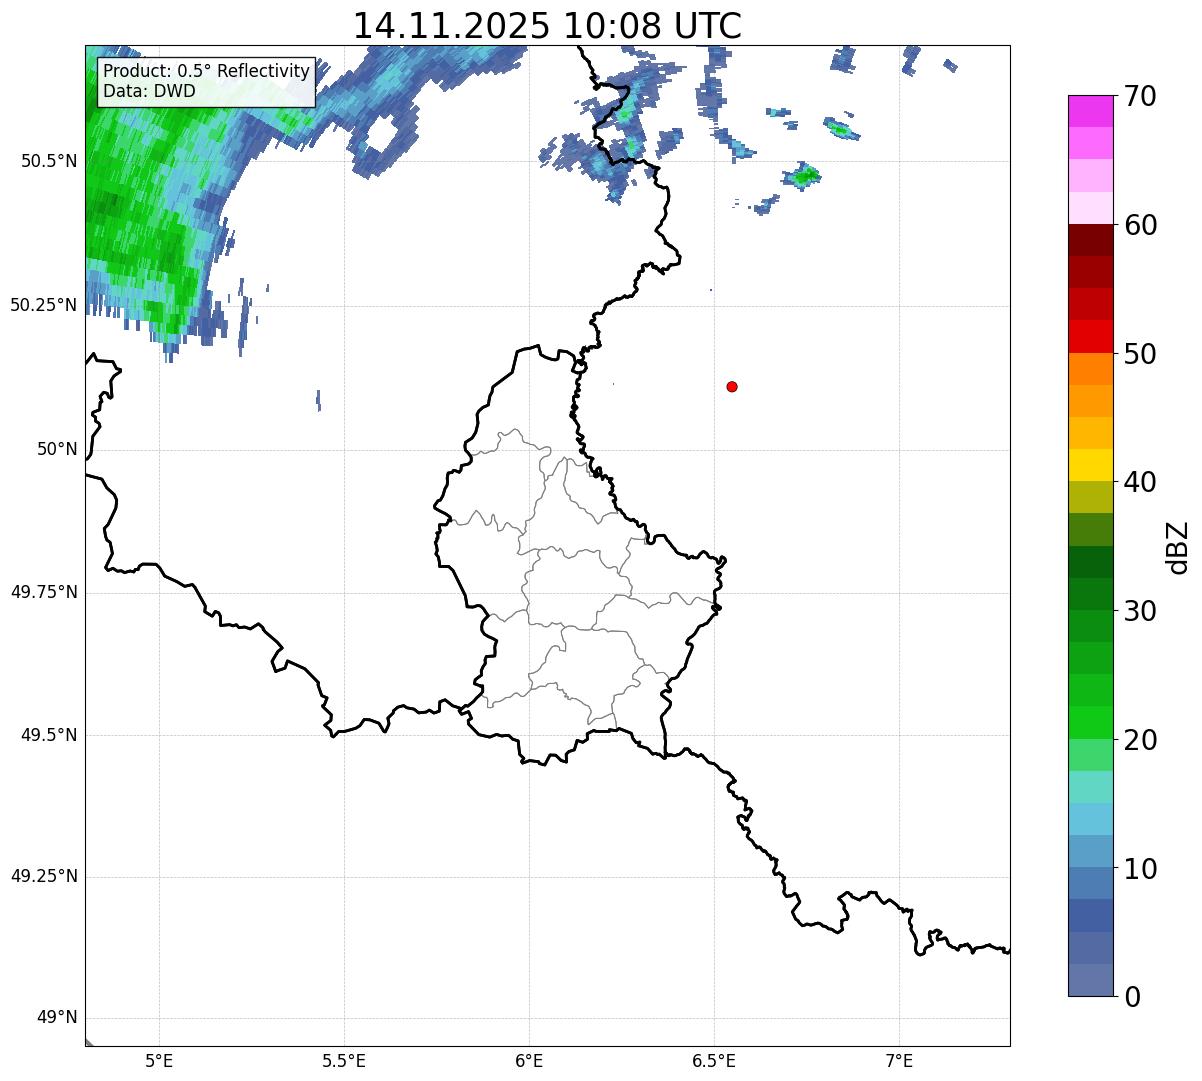
Task: Click the 'Data: DWD' label
Action: pyautogui.click(x=150, y=92)
